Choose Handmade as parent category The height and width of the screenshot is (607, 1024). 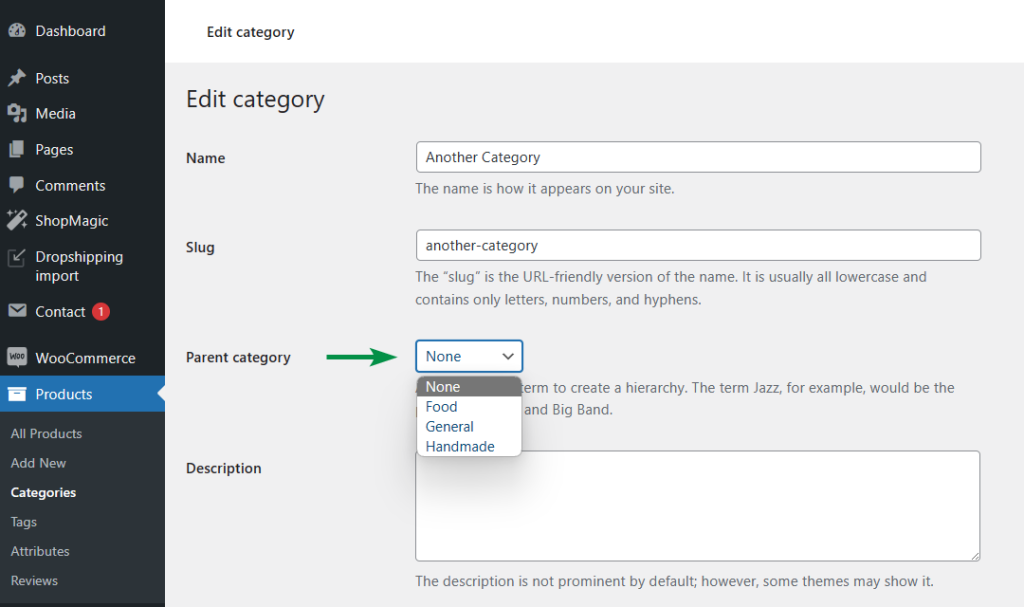pos(460,447)
